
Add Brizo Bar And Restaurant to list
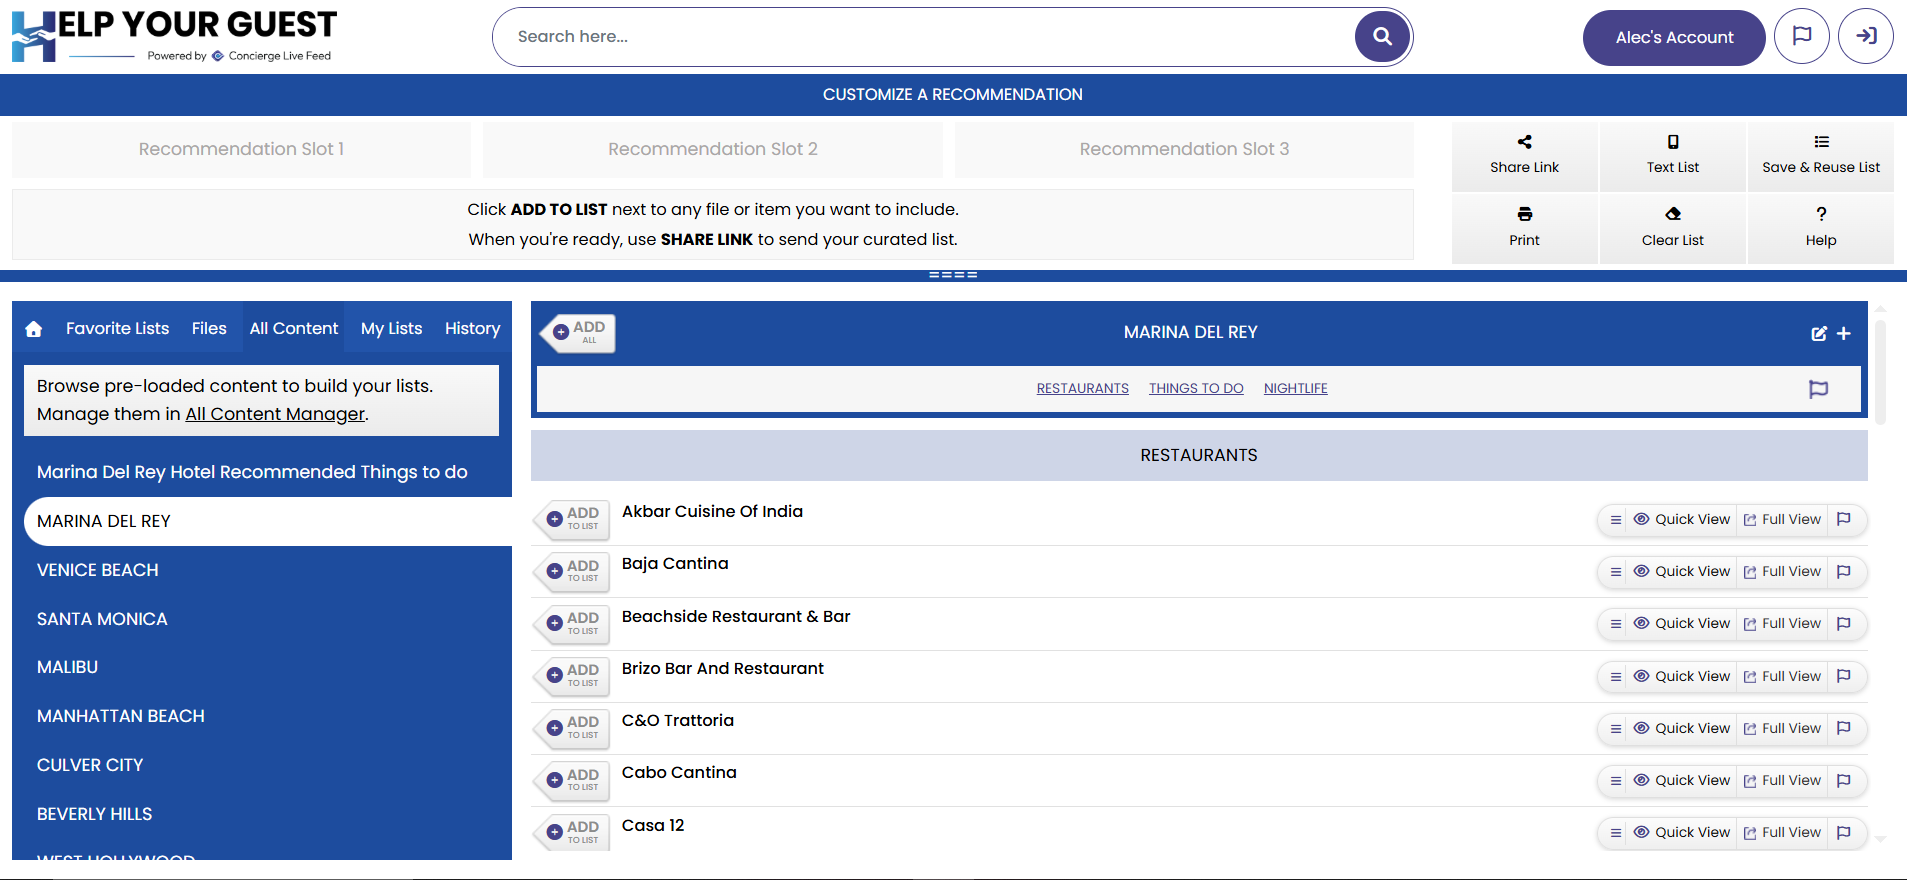point(571,676)
